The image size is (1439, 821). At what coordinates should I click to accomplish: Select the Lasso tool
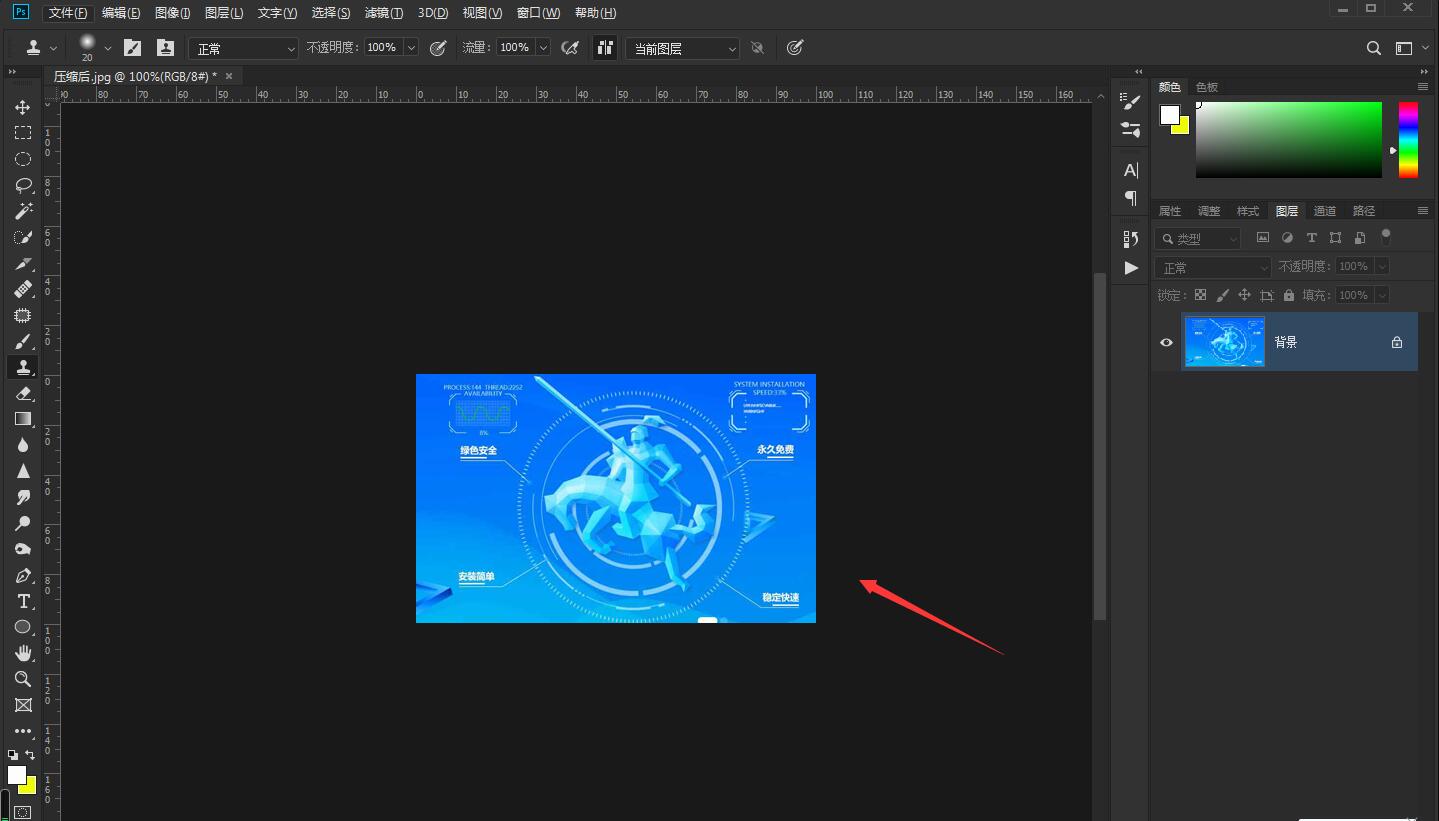[x=22, y=185]
